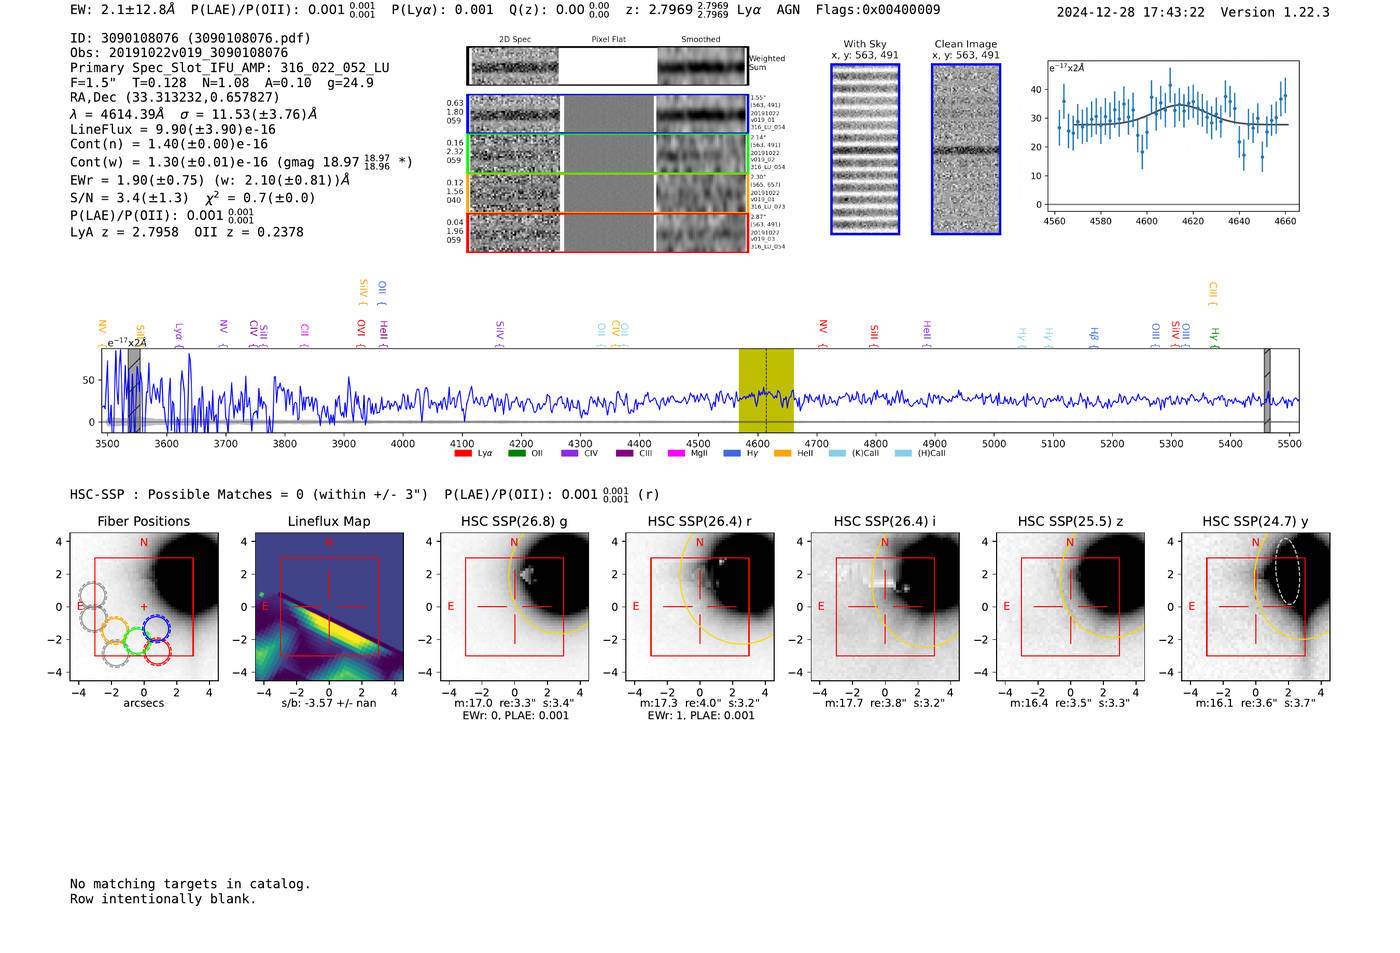This screenshot has height=953, width=1400.
Task: Click the red fiber circle in Fiber Positions
Action: click(157, 651)
